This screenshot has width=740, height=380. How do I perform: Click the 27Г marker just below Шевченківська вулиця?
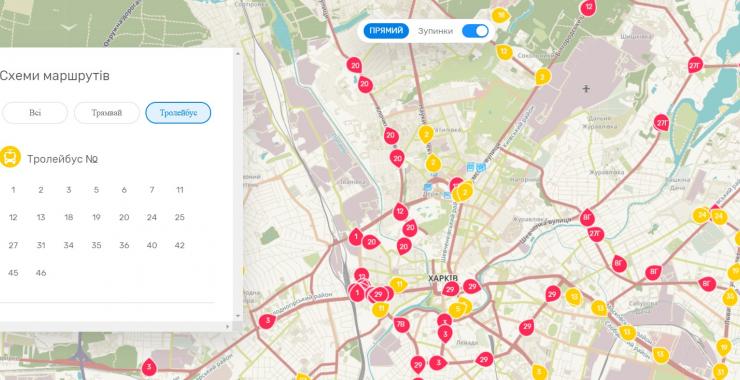596,233
